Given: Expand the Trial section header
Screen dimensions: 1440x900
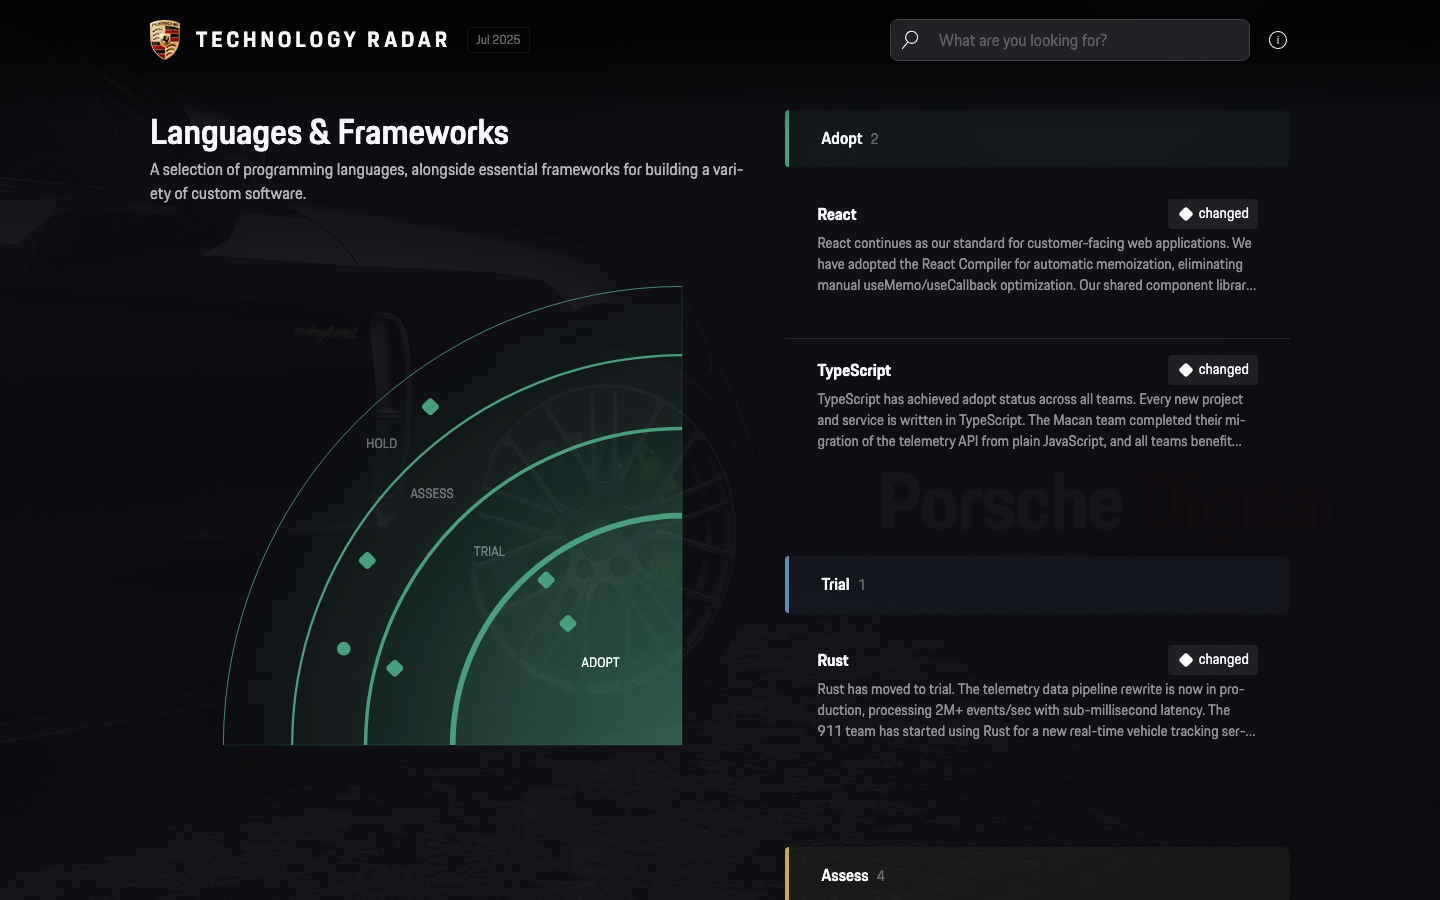Looking at the screenshot, I should click(1037, 585).
